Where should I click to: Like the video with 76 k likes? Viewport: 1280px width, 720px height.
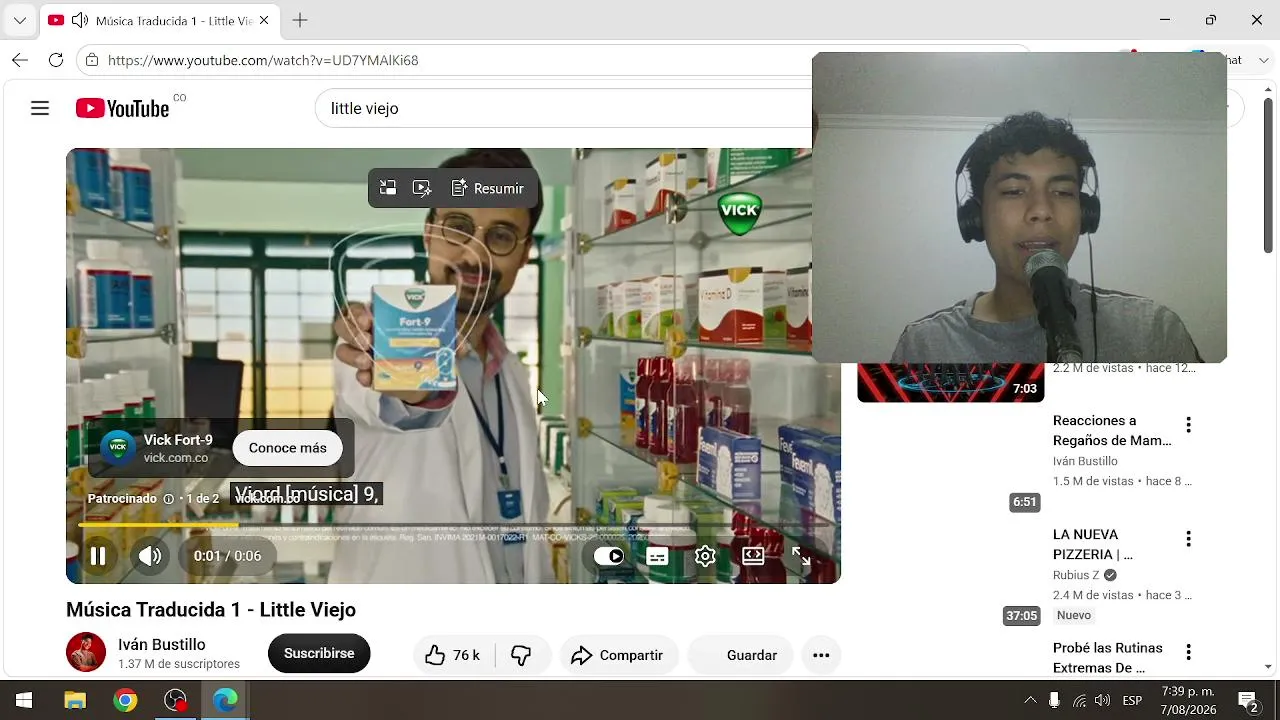click(452, 655)
